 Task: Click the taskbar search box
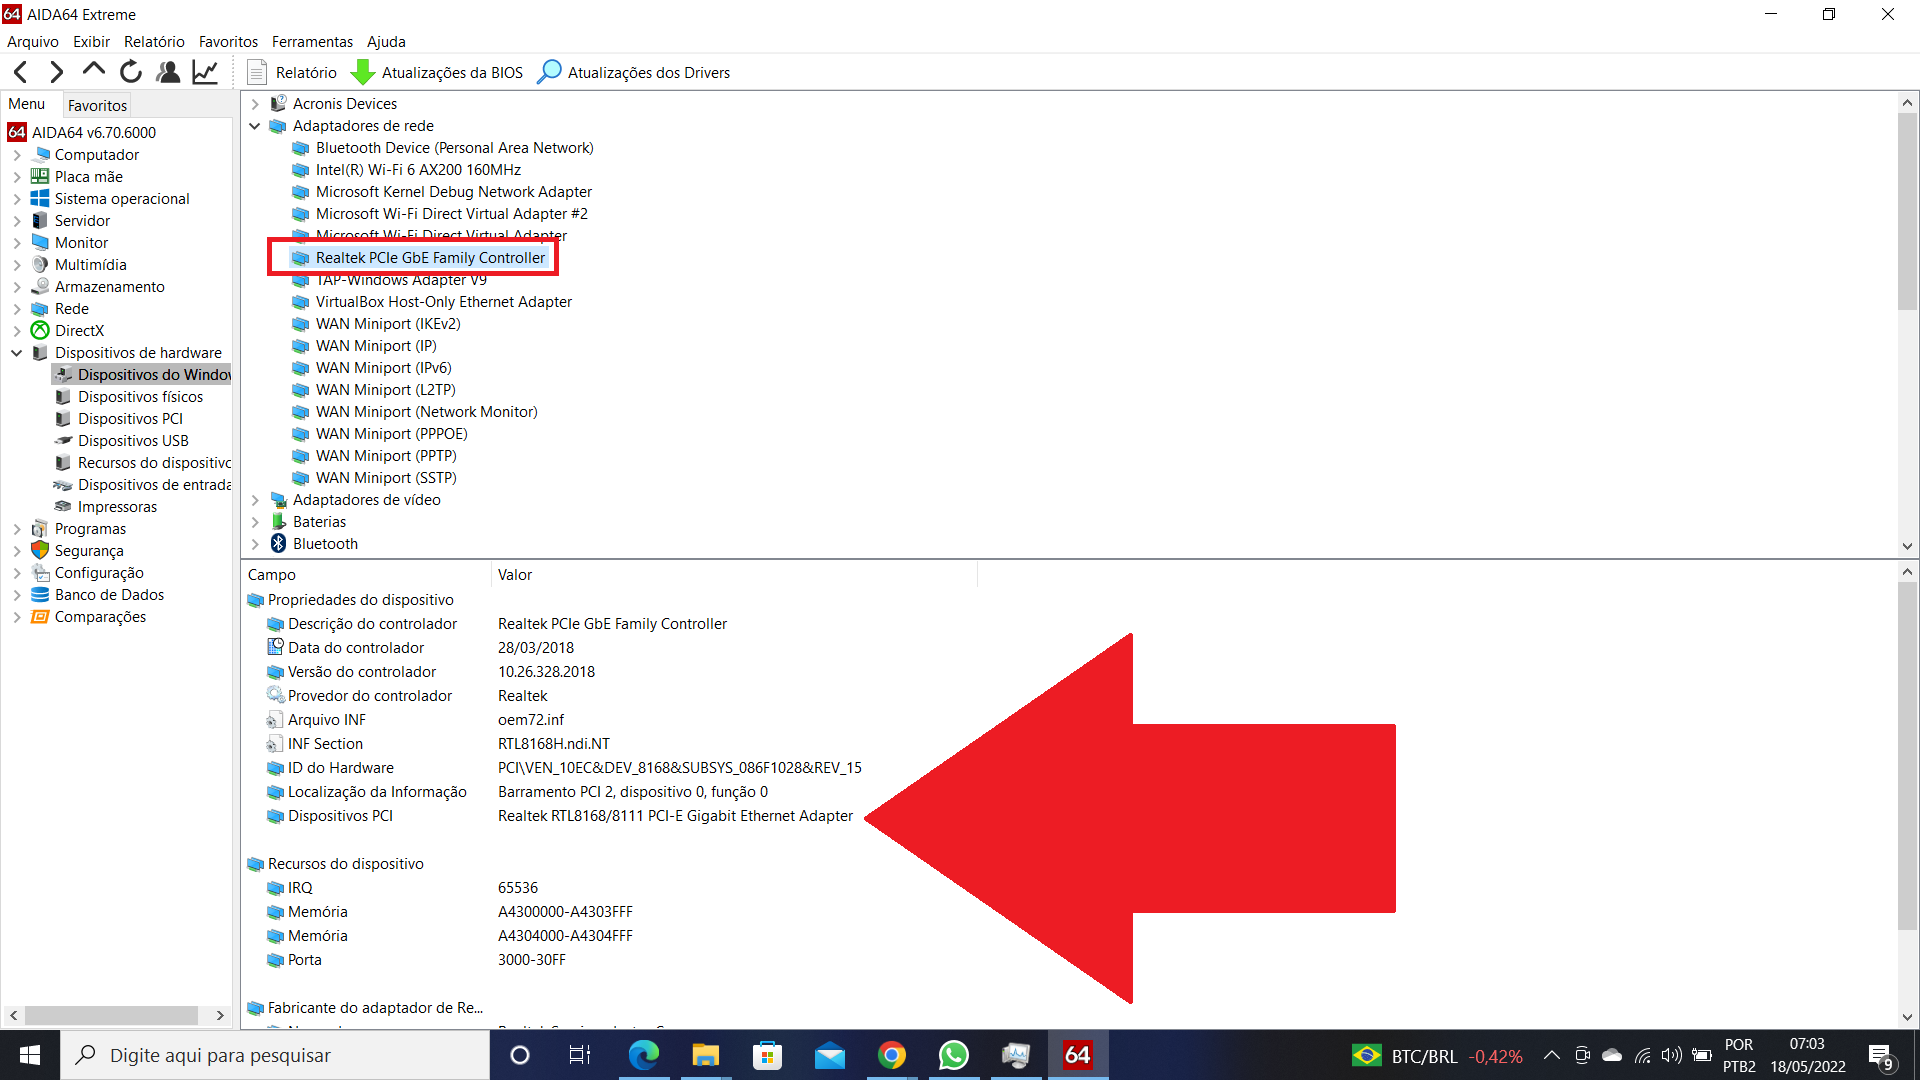click(275, 1055)
